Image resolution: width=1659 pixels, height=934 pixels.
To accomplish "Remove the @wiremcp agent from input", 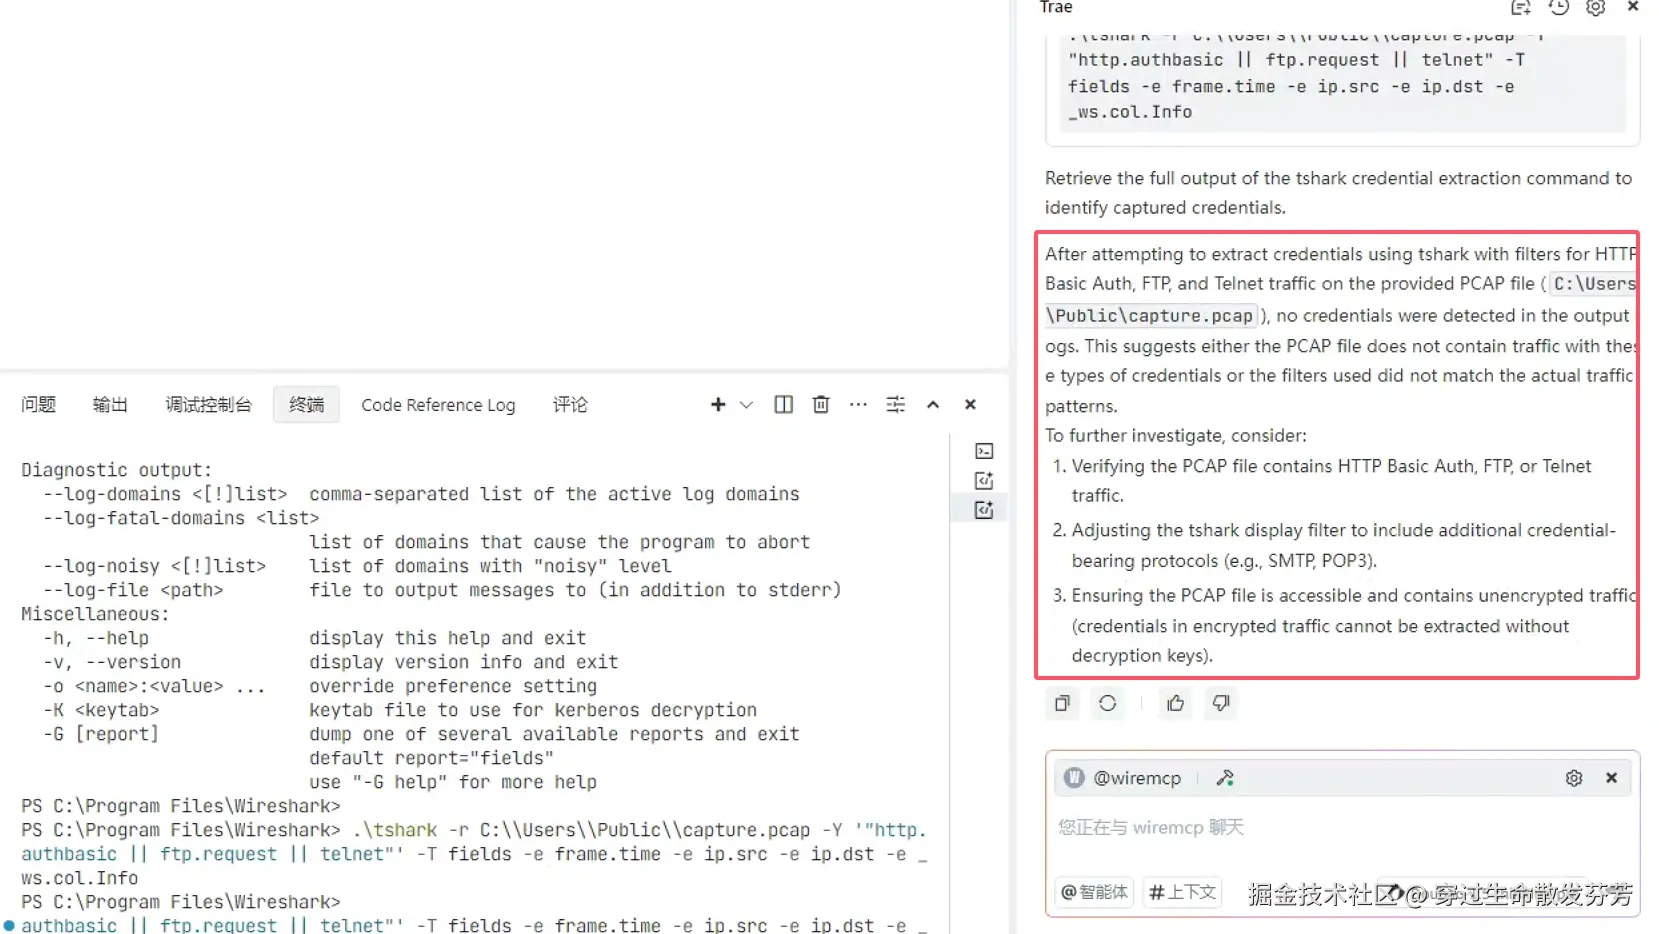I will tap(1612, 778).
